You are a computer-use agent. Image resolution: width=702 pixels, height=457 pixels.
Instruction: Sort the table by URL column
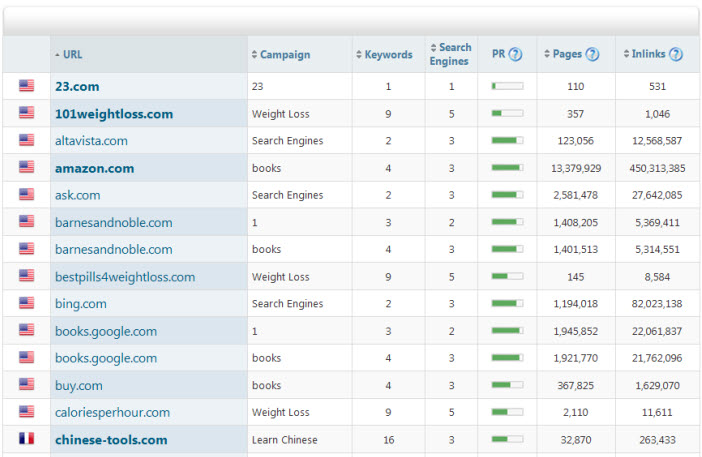(x=72, y=55)
